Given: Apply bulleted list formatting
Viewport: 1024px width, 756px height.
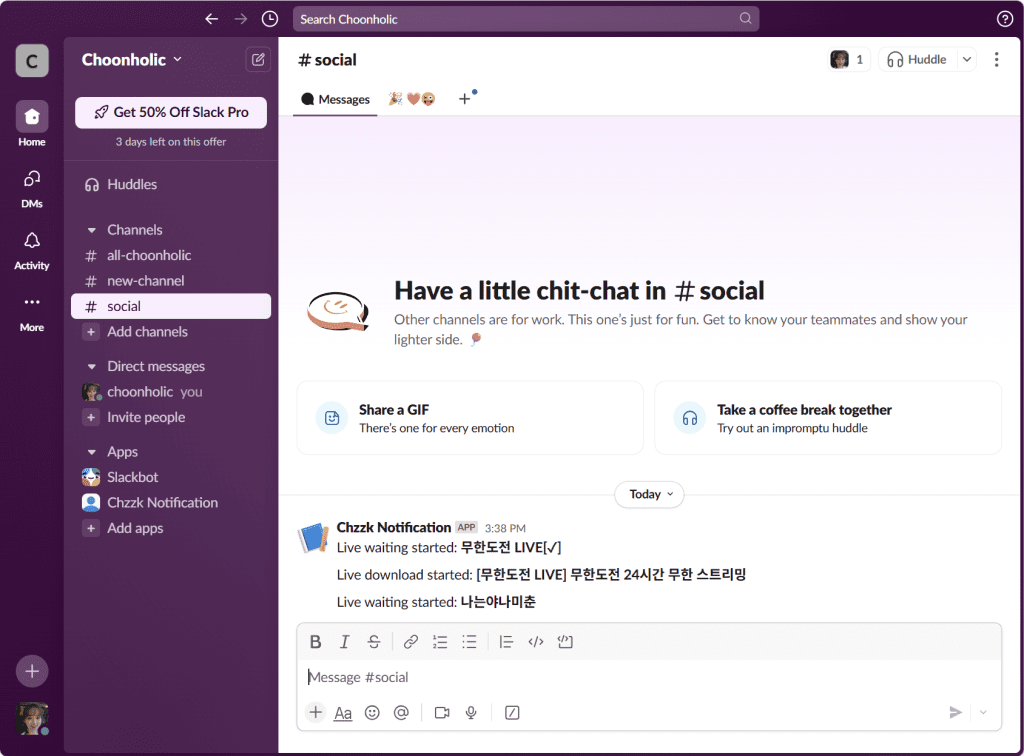Looking at the screenshot, I should 470,642.
